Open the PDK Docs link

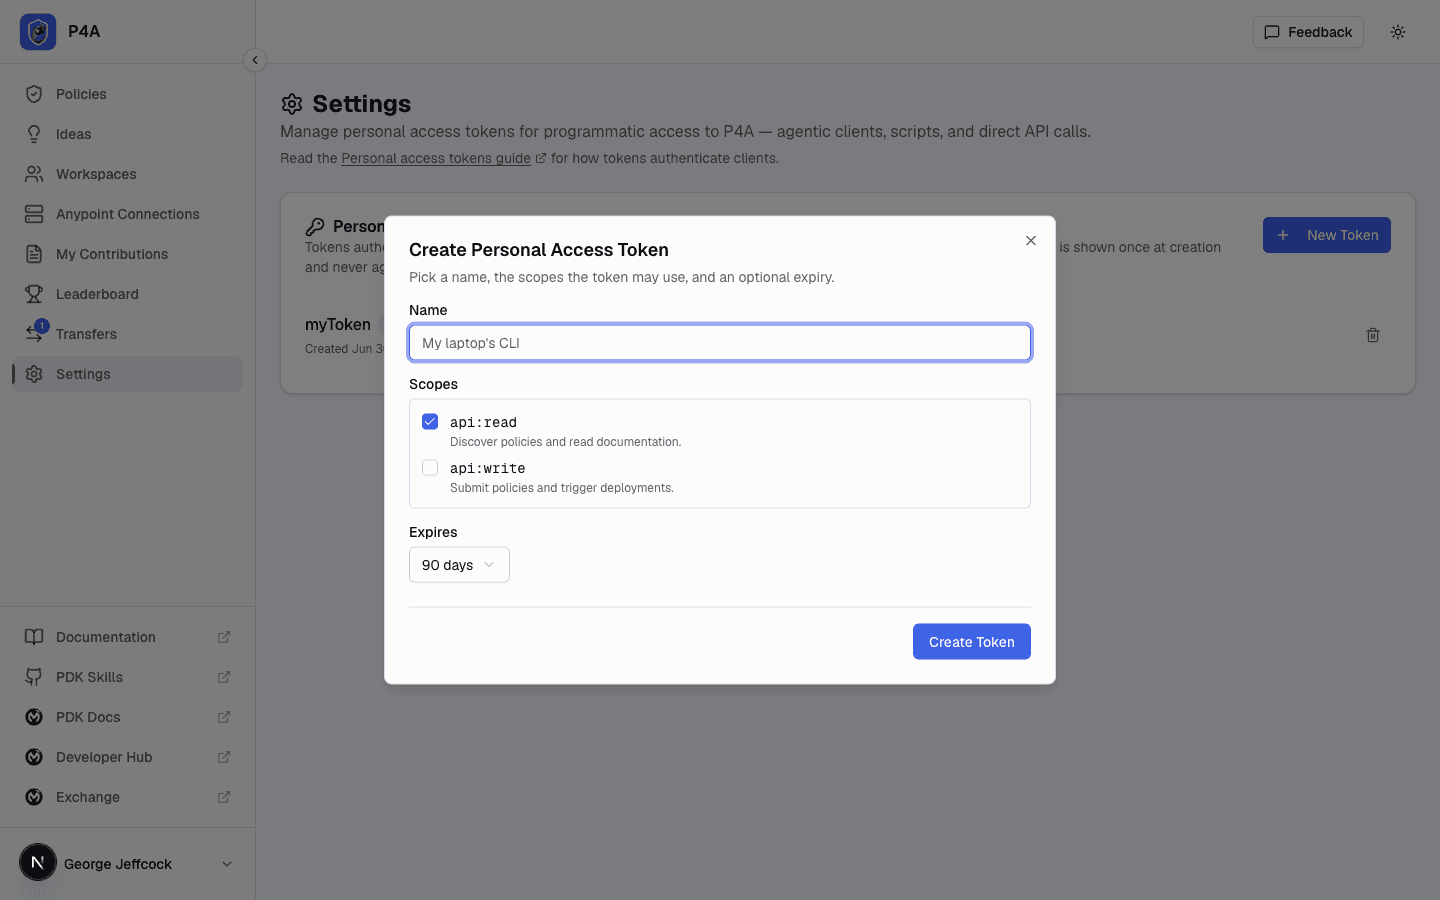[128, 717]
